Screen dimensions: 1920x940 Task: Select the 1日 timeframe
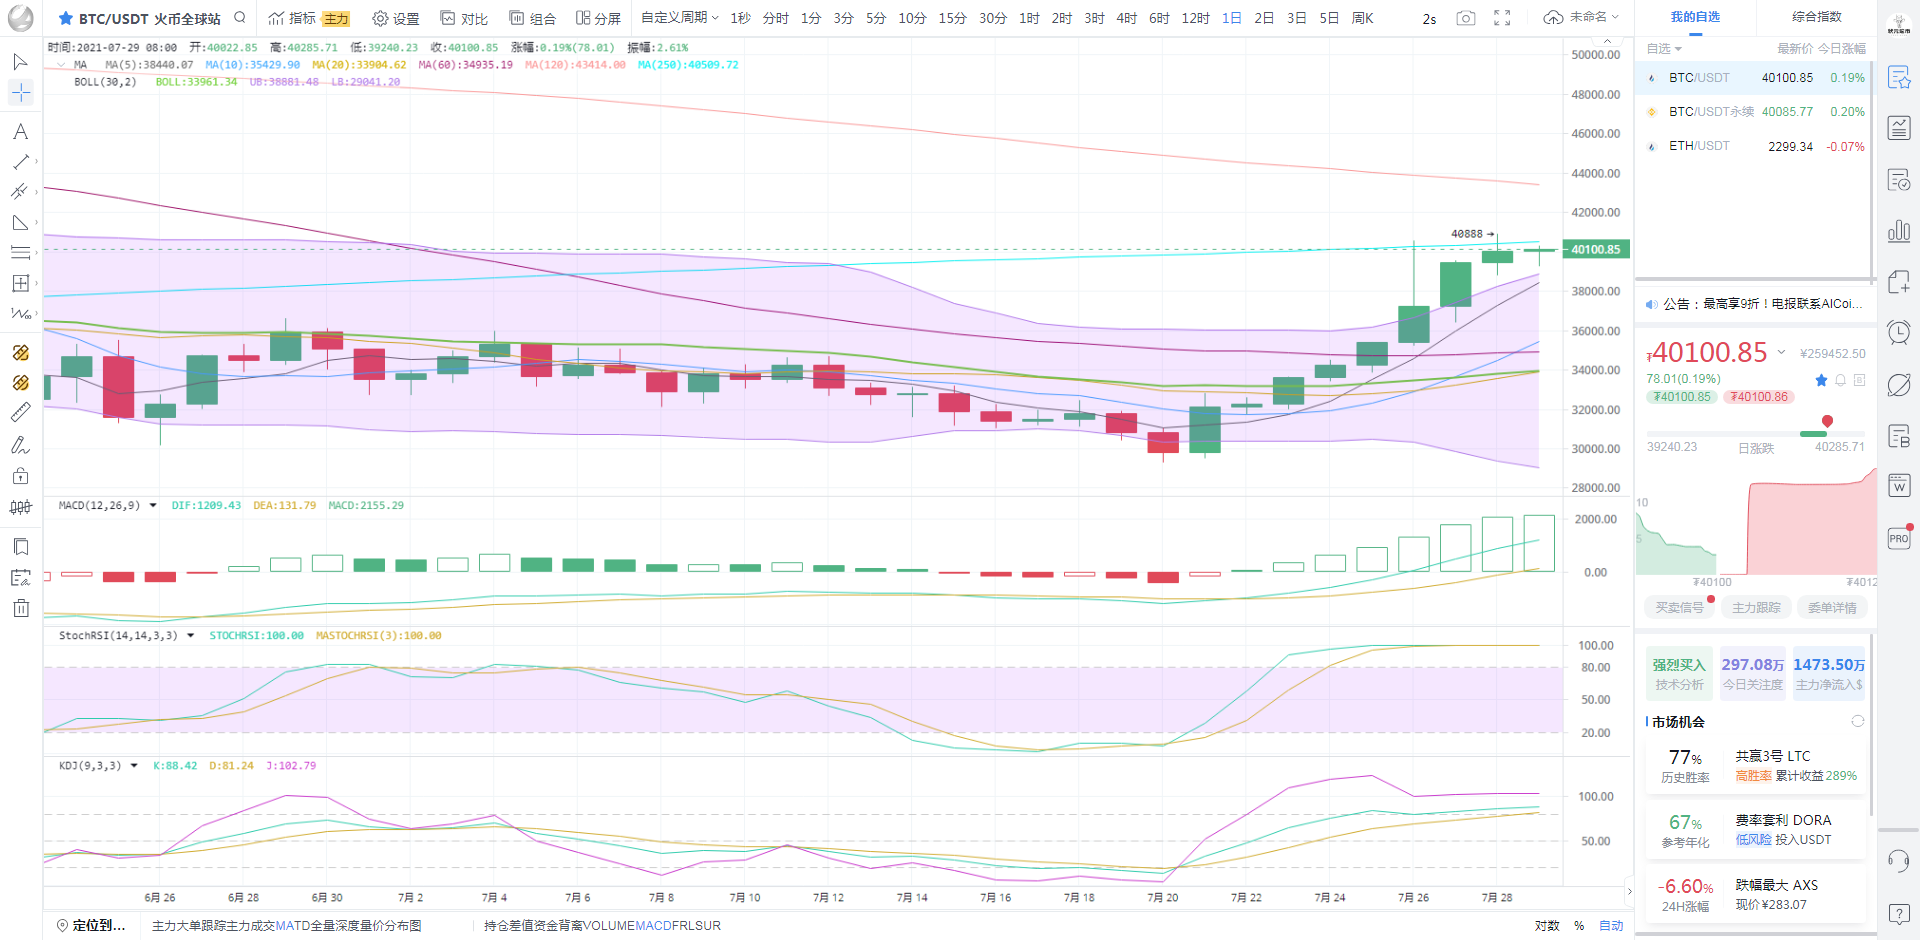click(x=1232, y=18)
